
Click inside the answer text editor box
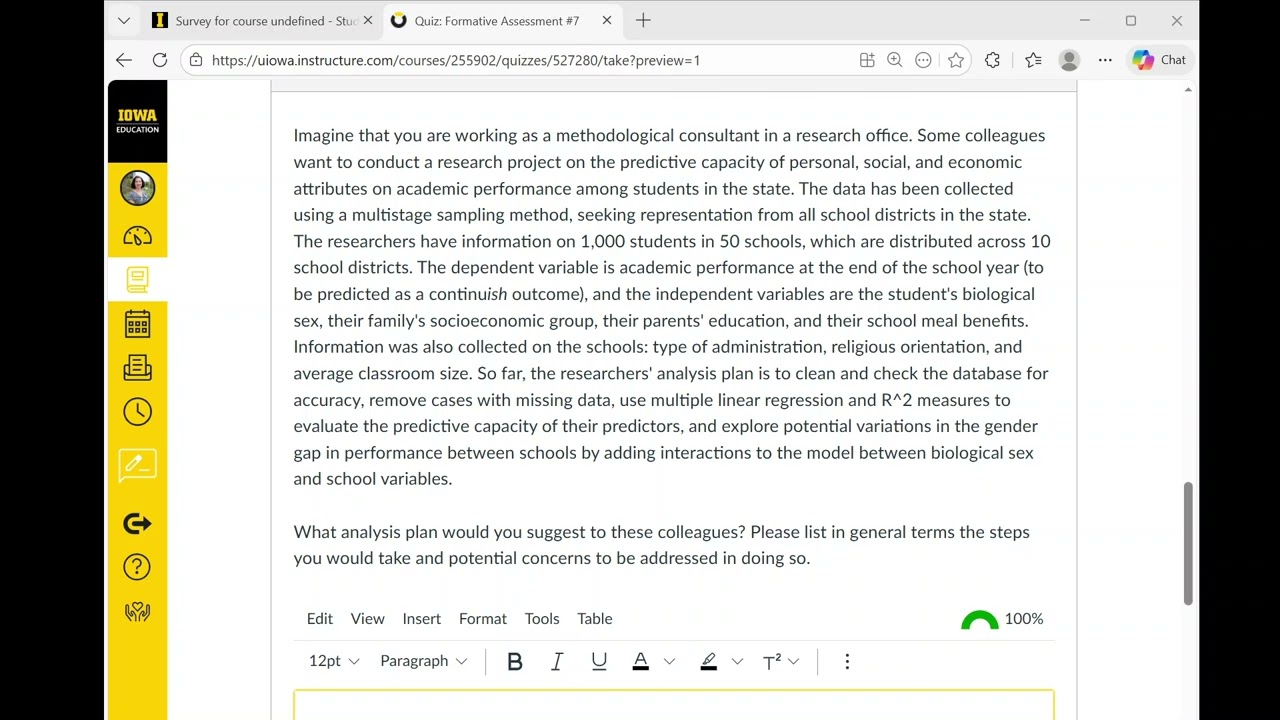(674, 705)
